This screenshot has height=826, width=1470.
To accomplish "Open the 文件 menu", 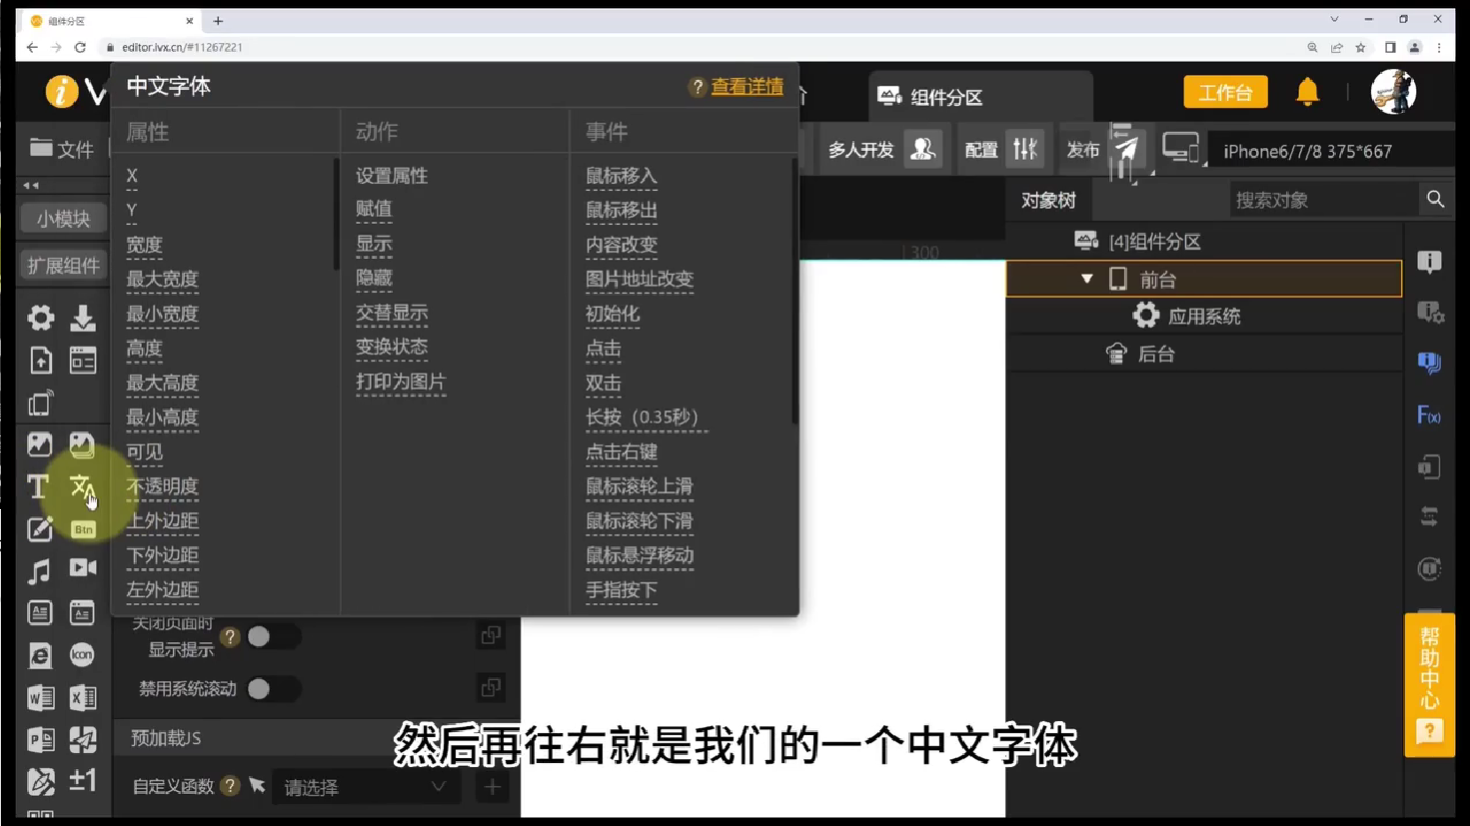I will 62,149.
